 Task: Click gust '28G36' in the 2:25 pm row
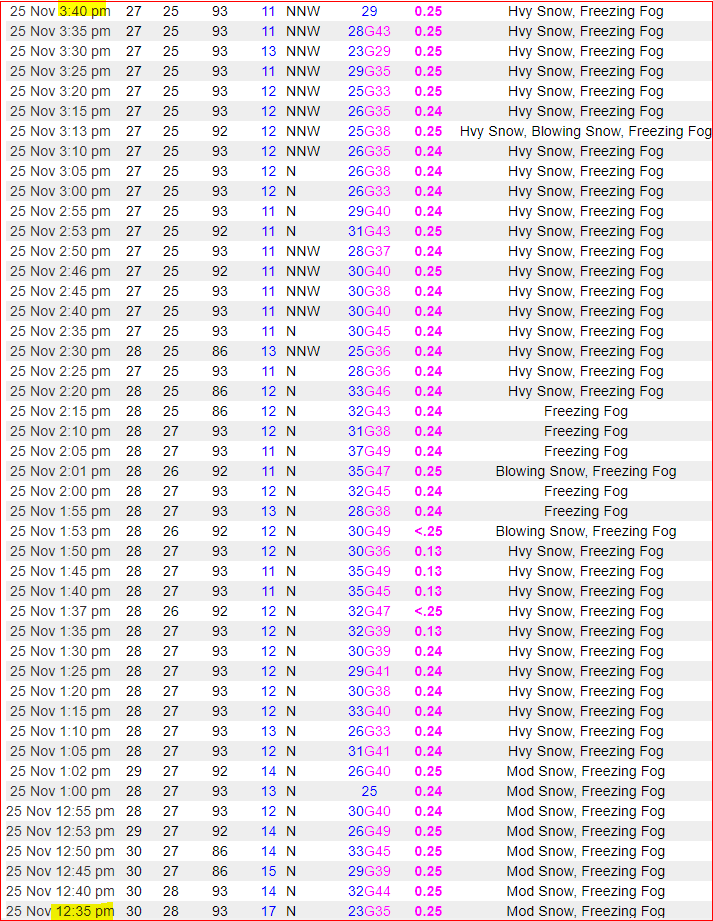pos(369,371)
